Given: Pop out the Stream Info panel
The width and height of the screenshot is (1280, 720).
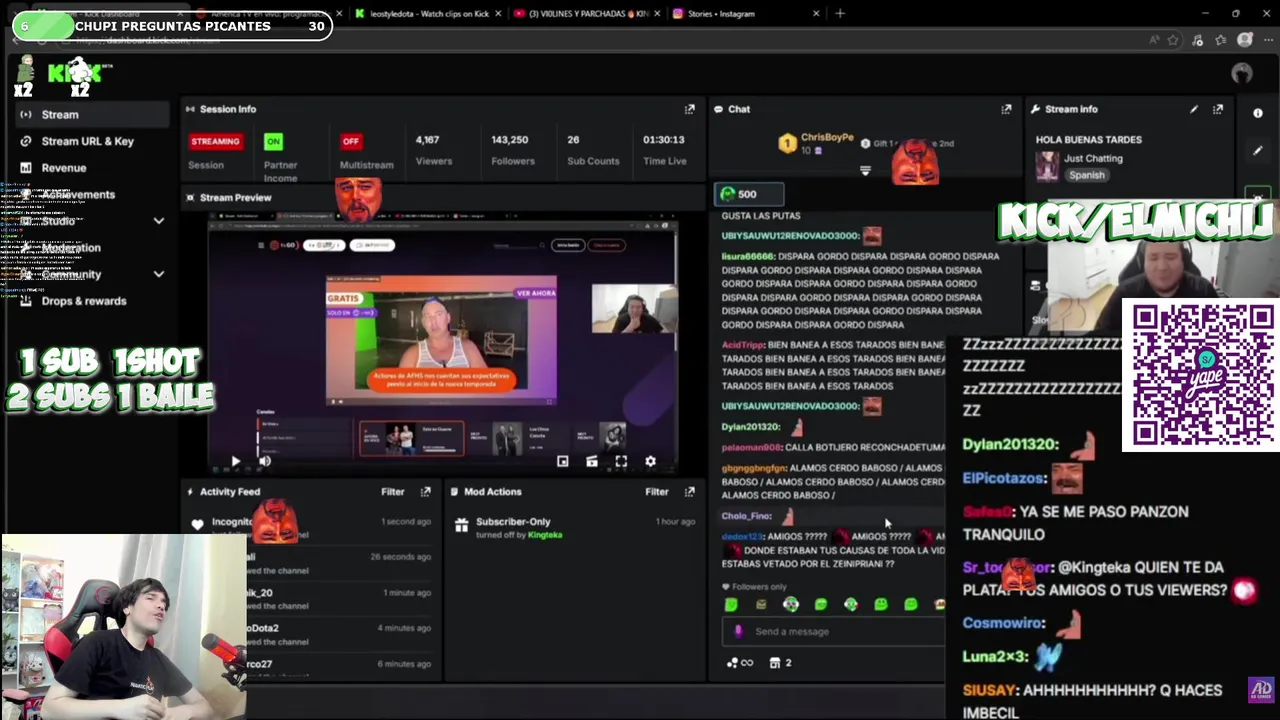Looking at the screenshot, I should pos(1218,109).
